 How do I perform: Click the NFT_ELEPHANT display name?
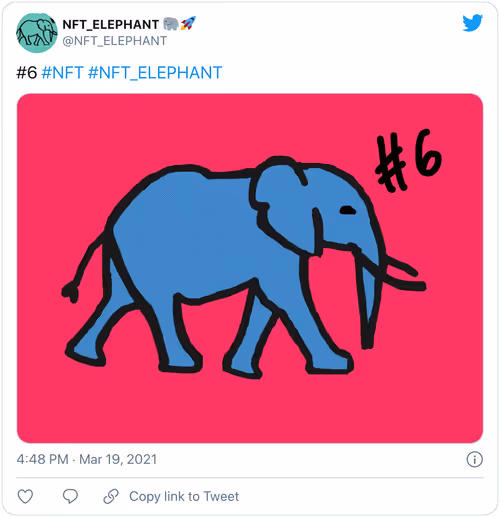(x=111, y=24)
